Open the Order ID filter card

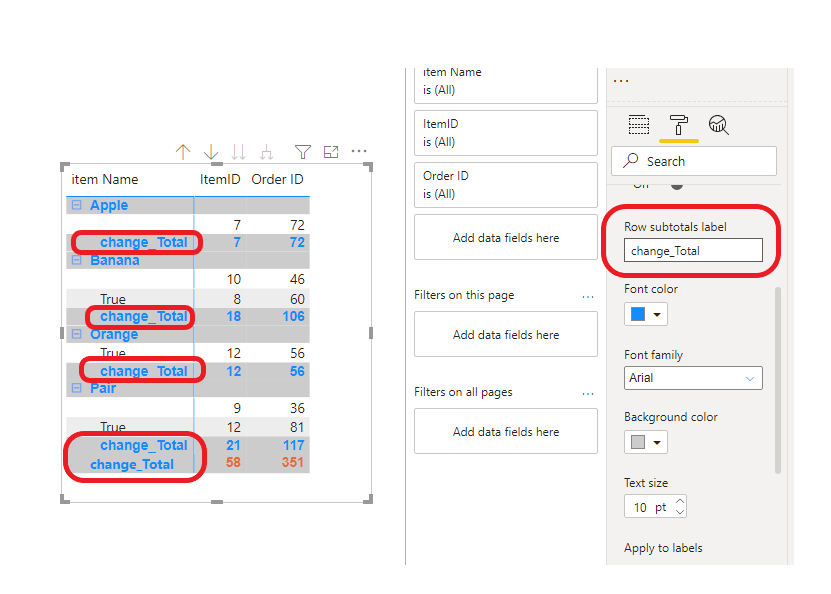506,185
